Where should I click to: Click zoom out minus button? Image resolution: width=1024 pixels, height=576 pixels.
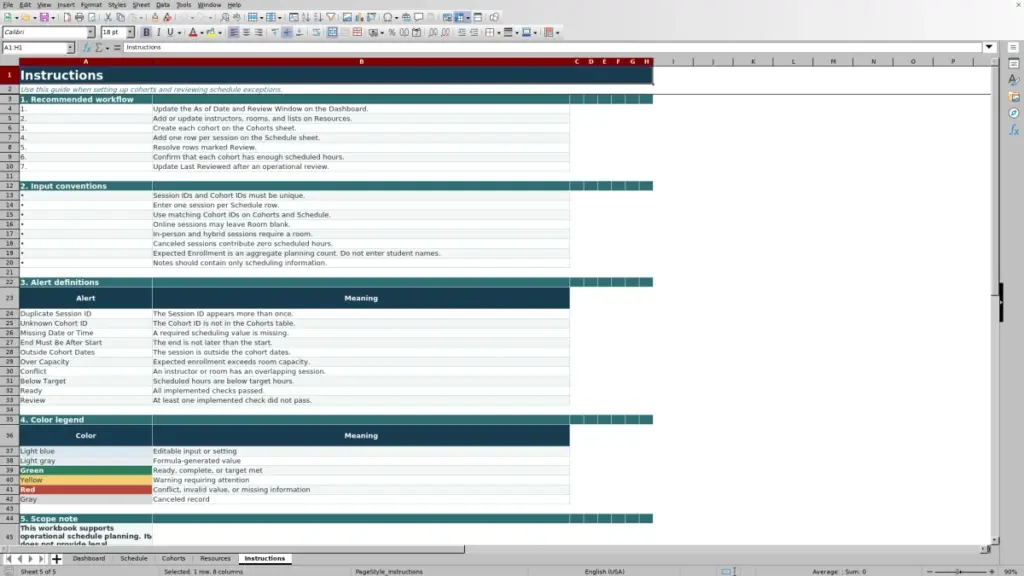[930, 571]
